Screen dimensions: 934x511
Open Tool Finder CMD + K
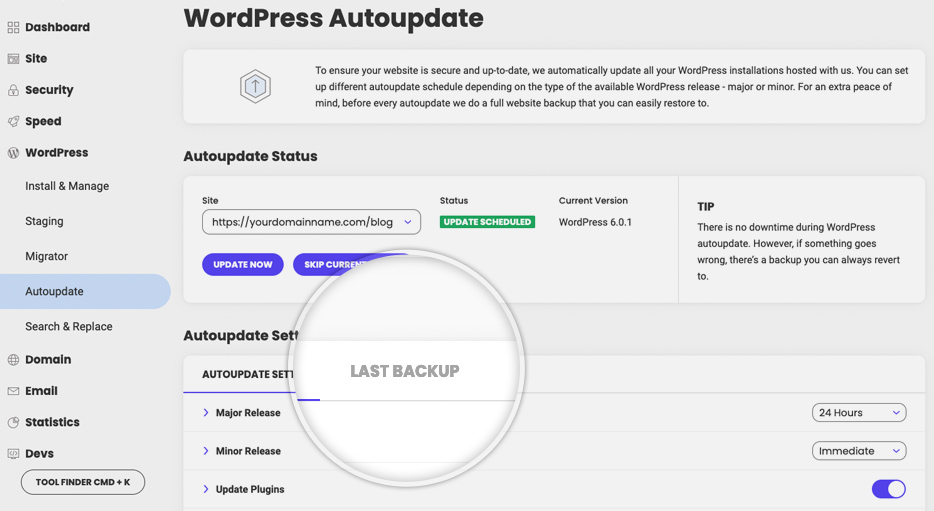click(83, 482)
